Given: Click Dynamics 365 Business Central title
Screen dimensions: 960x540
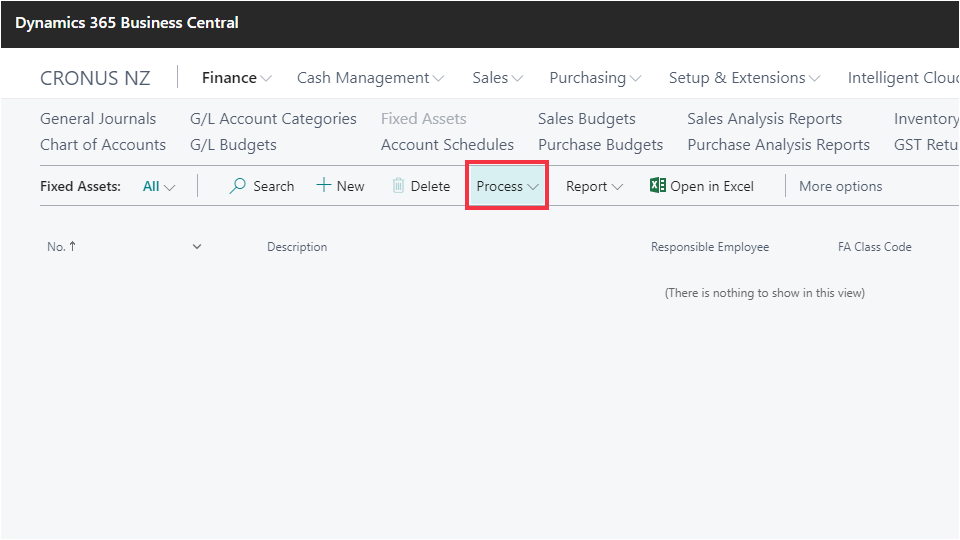Looking at the screenshot, I should pyautogui.click(x=127, y=23).
